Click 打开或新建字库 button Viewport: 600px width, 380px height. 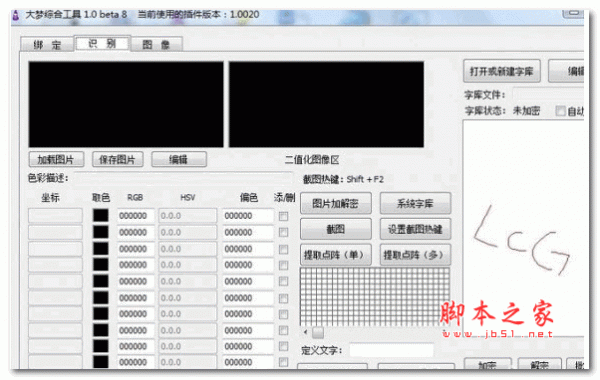pyautogui.click(x=502, y=71)
